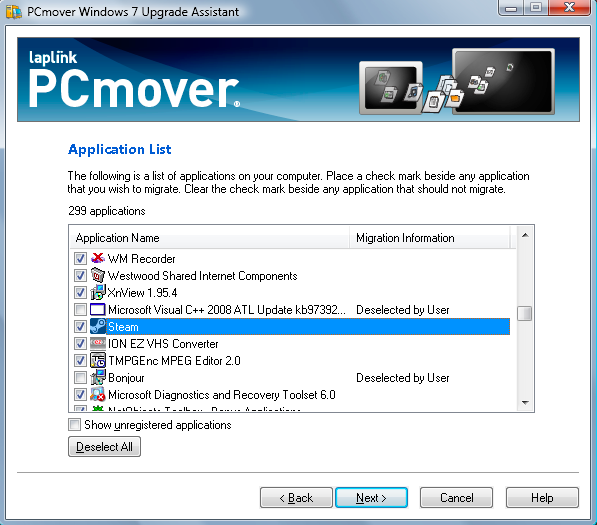Viewport: 597px width, 525px height.
Task: Click the Steam application icon
Action: (97, 327)
